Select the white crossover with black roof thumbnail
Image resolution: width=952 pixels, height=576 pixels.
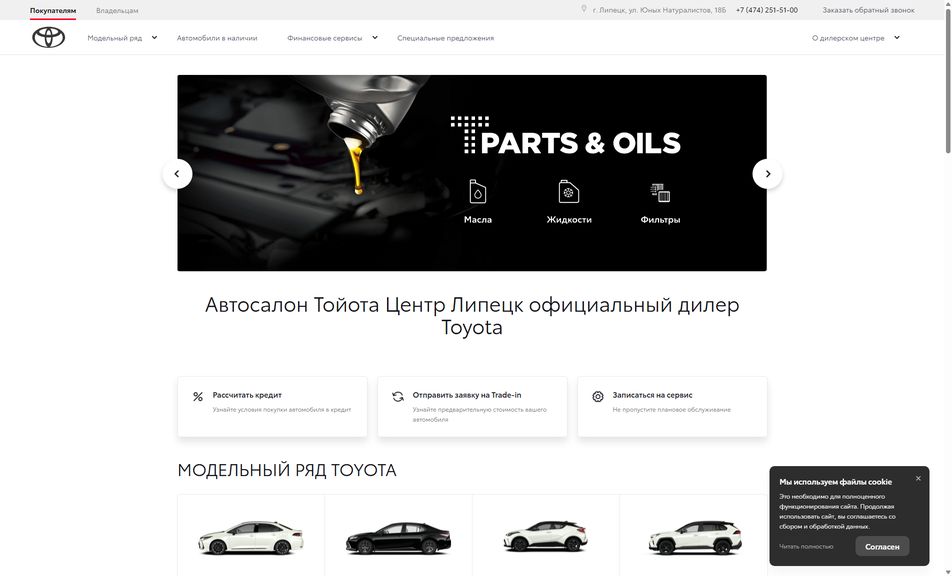(546, 535)
